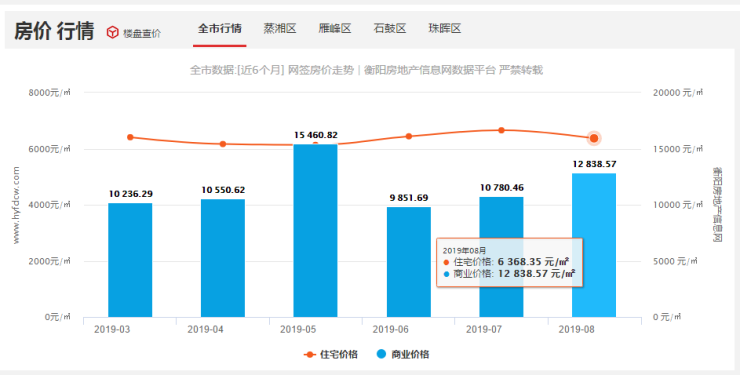Click tooltip line 商业价格: 12 838.57

coord(509,274)
